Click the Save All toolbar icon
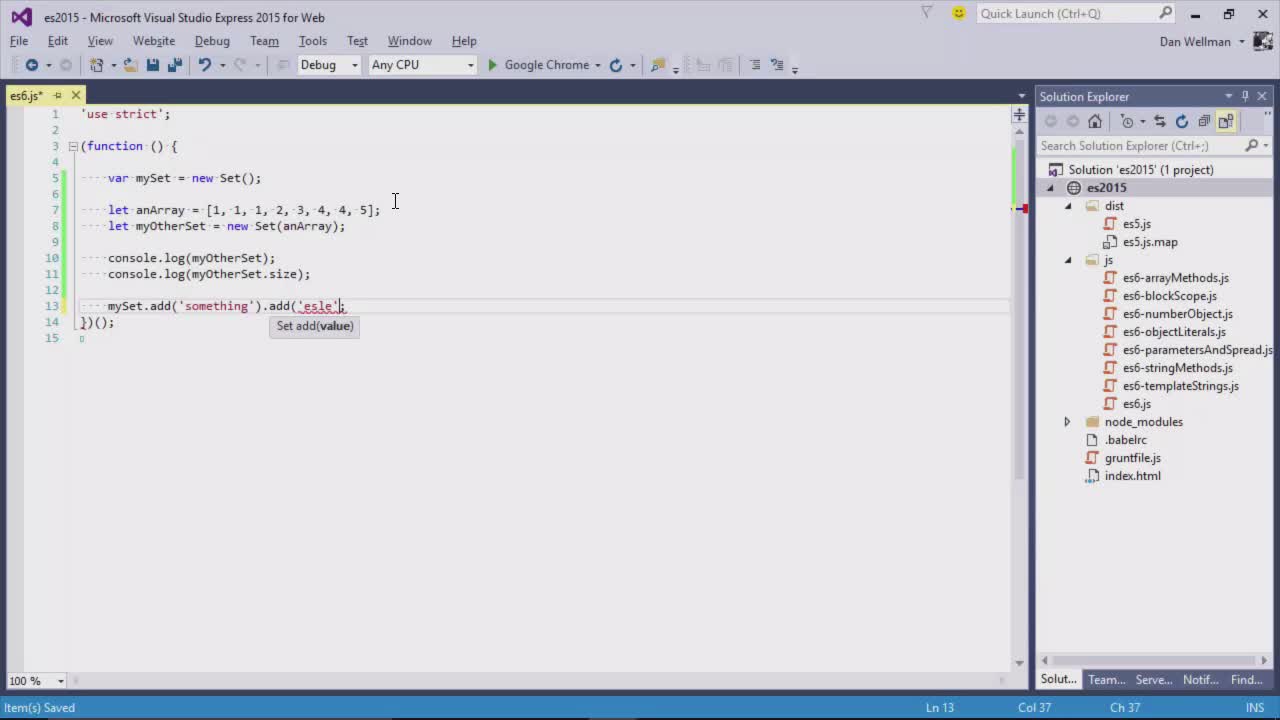The height and width of the screenshot is (720, 1280). (175, 65)
